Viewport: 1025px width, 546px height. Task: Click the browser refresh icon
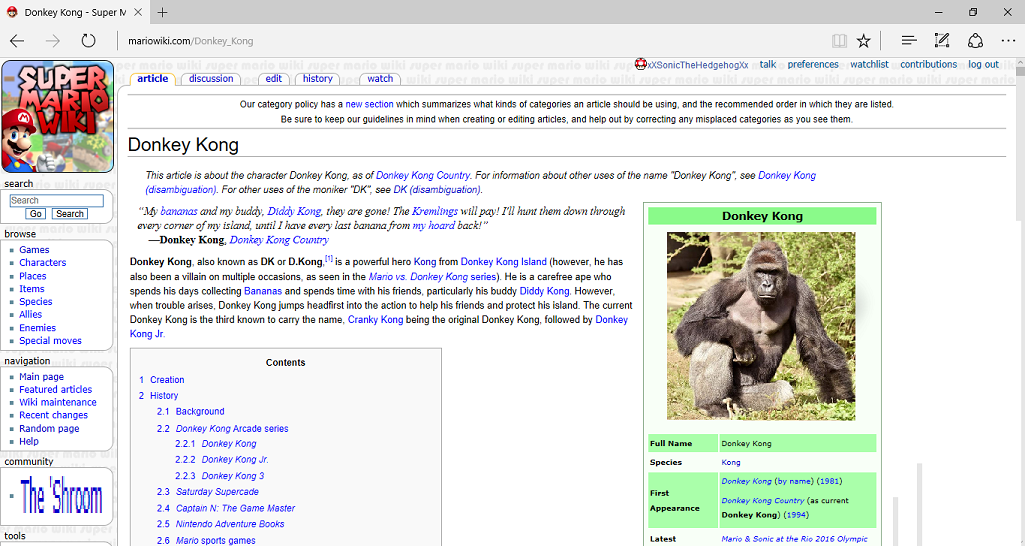click(x=88, y=41)
